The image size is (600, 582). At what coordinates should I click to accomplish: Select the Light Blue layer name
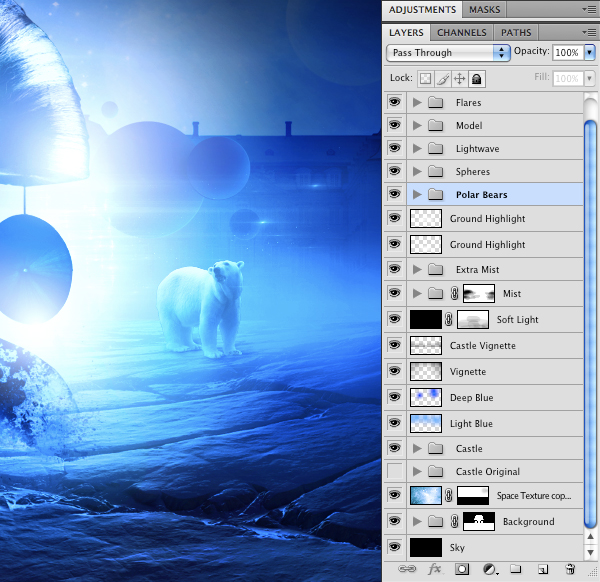[x=471, y=424]
